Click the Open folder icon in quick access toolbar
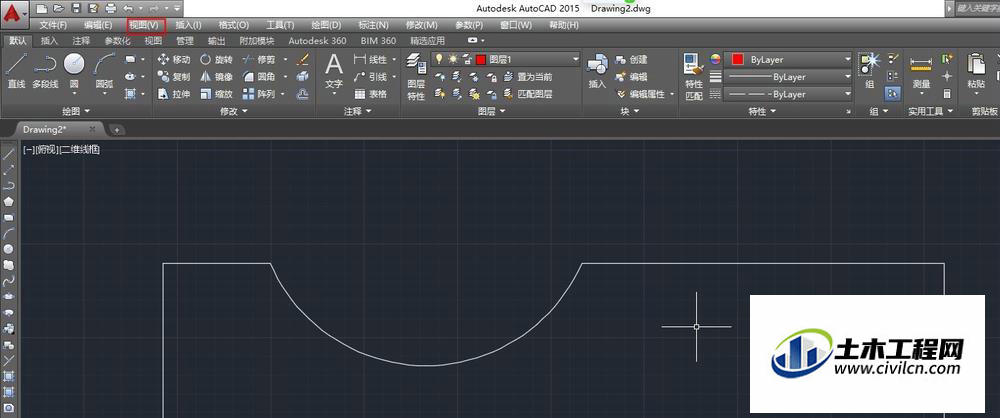 point(59,8)
